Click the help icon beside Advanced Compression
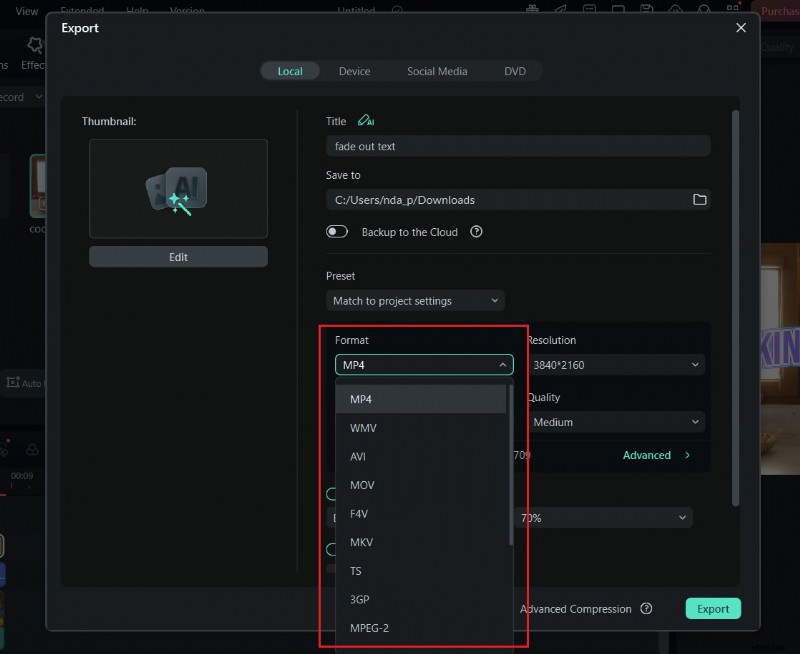This screenshot has height=654, width=800. (646, 609)
